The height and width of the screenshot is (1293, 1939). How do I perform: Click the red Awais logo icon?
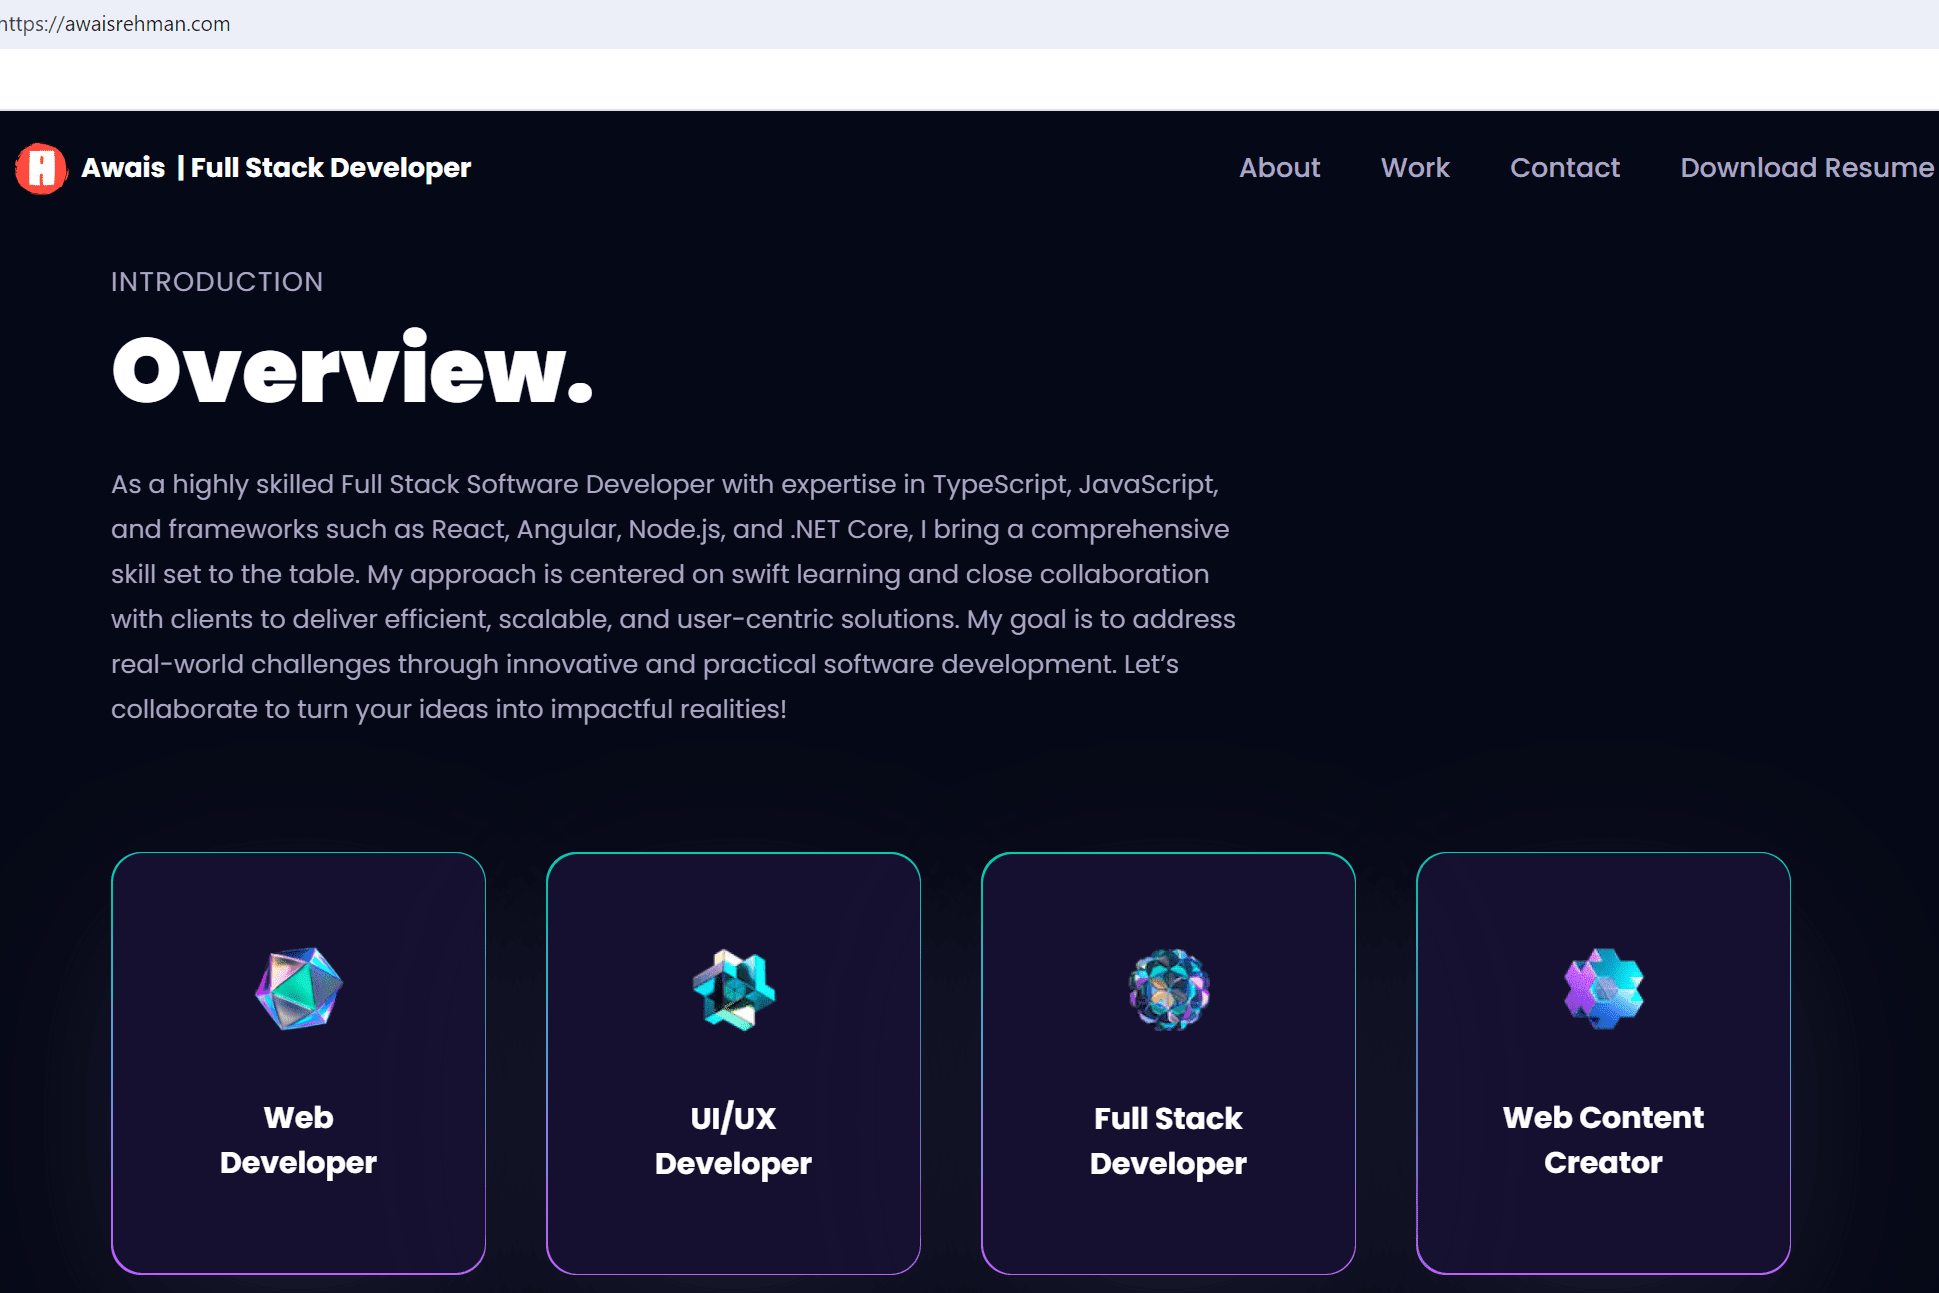pos(41,168)
